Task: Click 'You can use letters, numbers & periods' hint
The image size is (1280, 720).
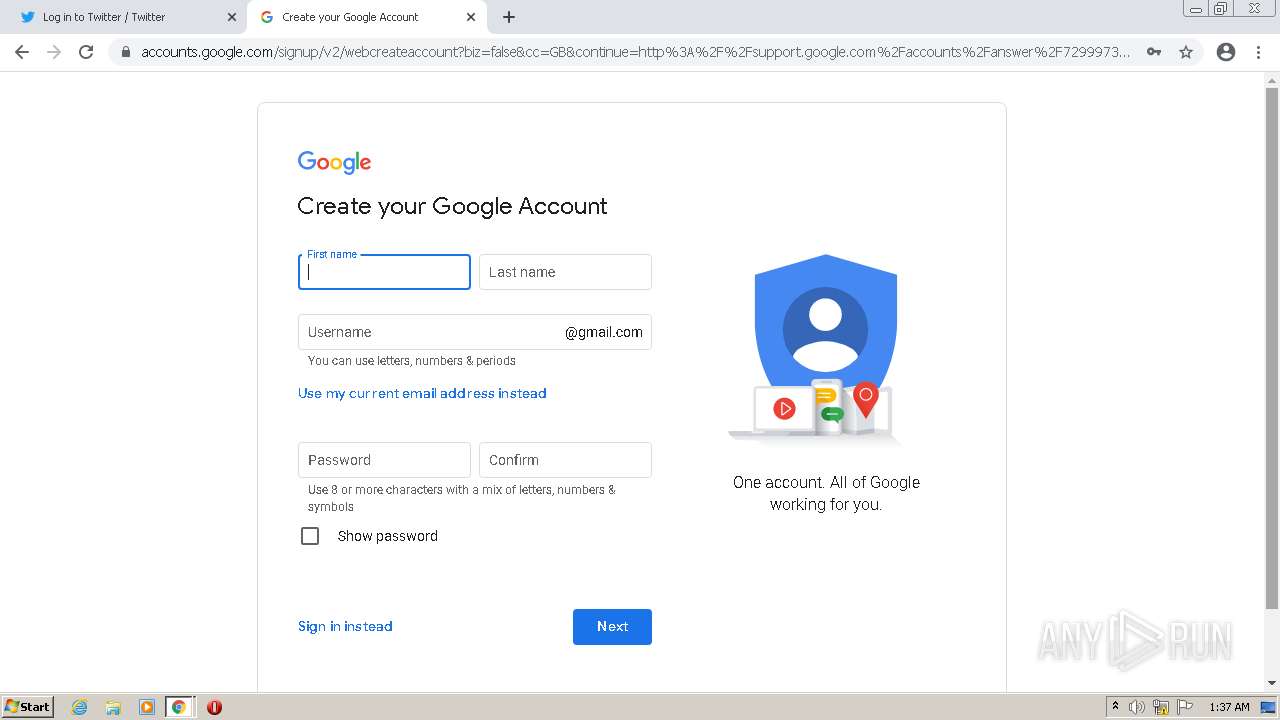Action: (x=412, y=361)
